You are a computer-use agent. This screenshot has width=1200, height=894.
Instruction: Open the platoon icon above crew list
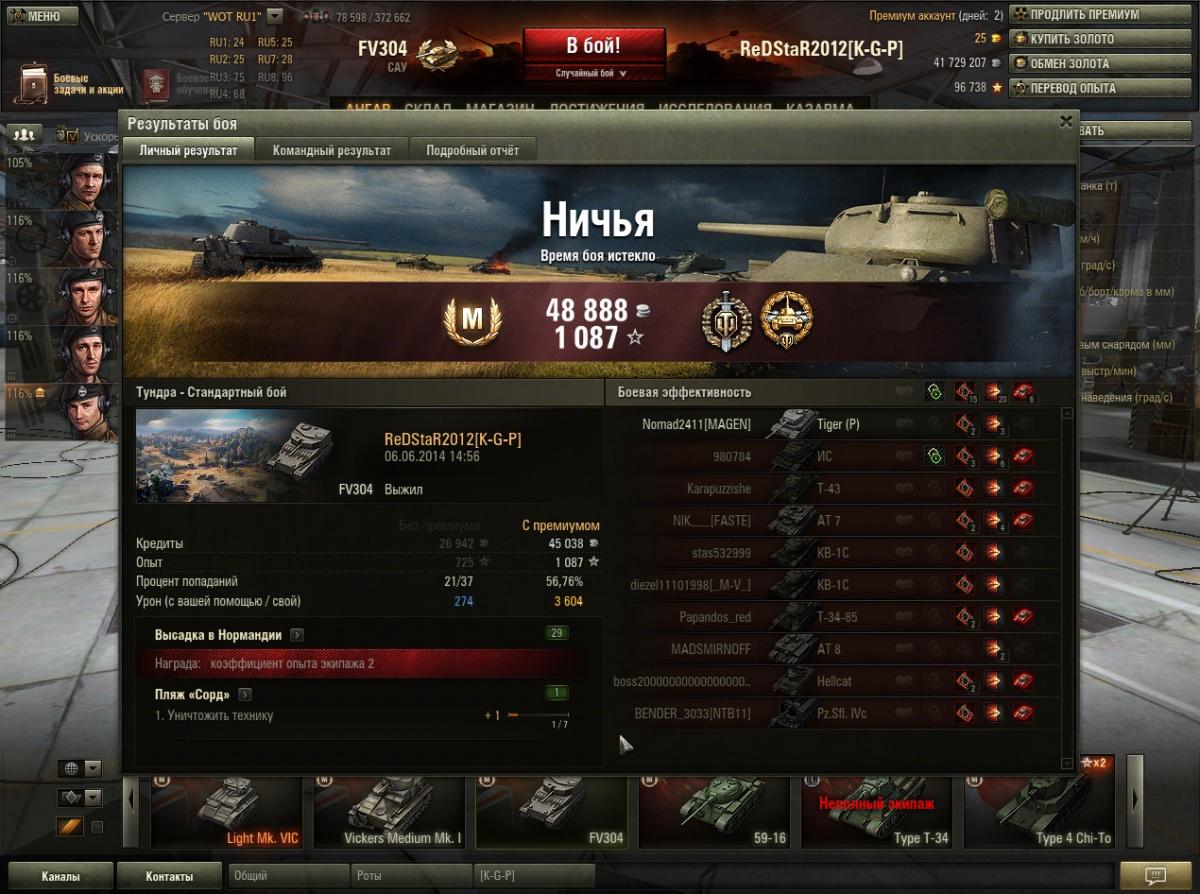22,135
